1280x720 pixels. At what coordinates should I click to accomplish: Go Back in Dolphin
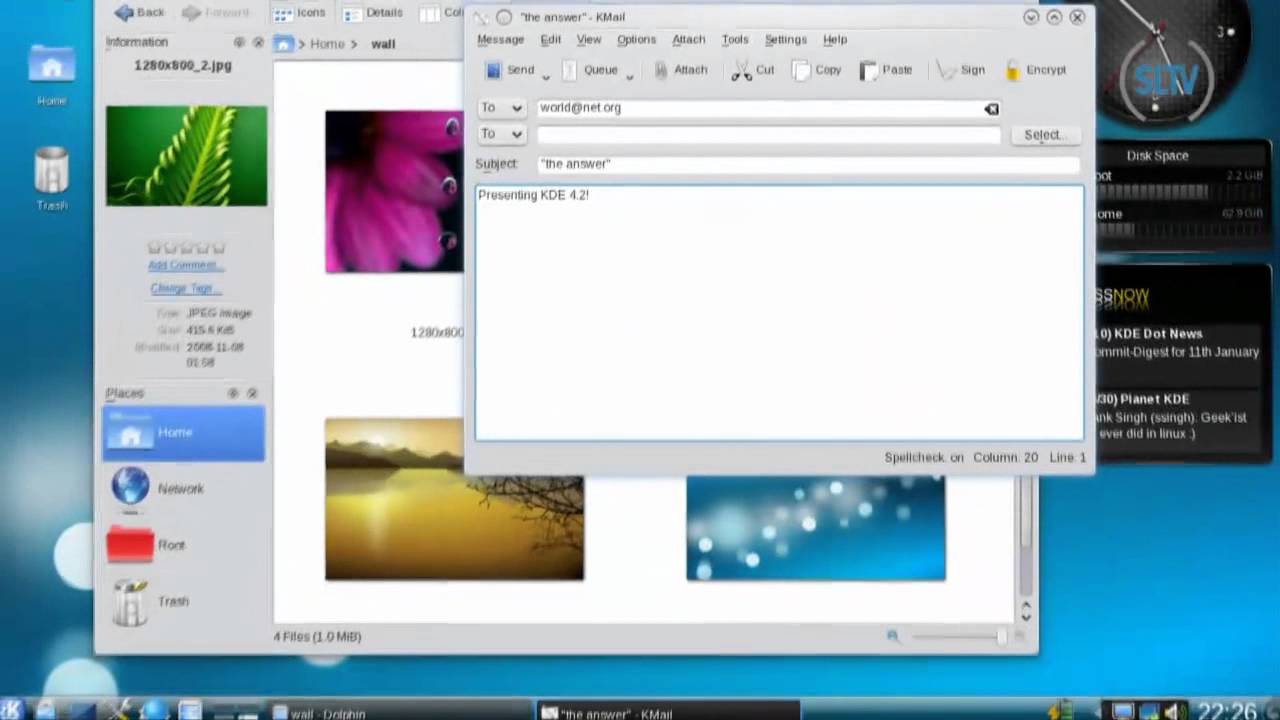coord(139,12)
